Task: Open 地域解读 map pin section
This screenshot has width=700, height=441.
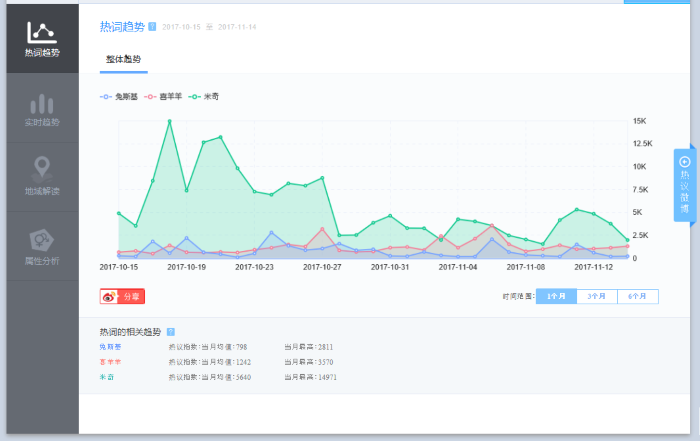Action: [x=41, y=177]
